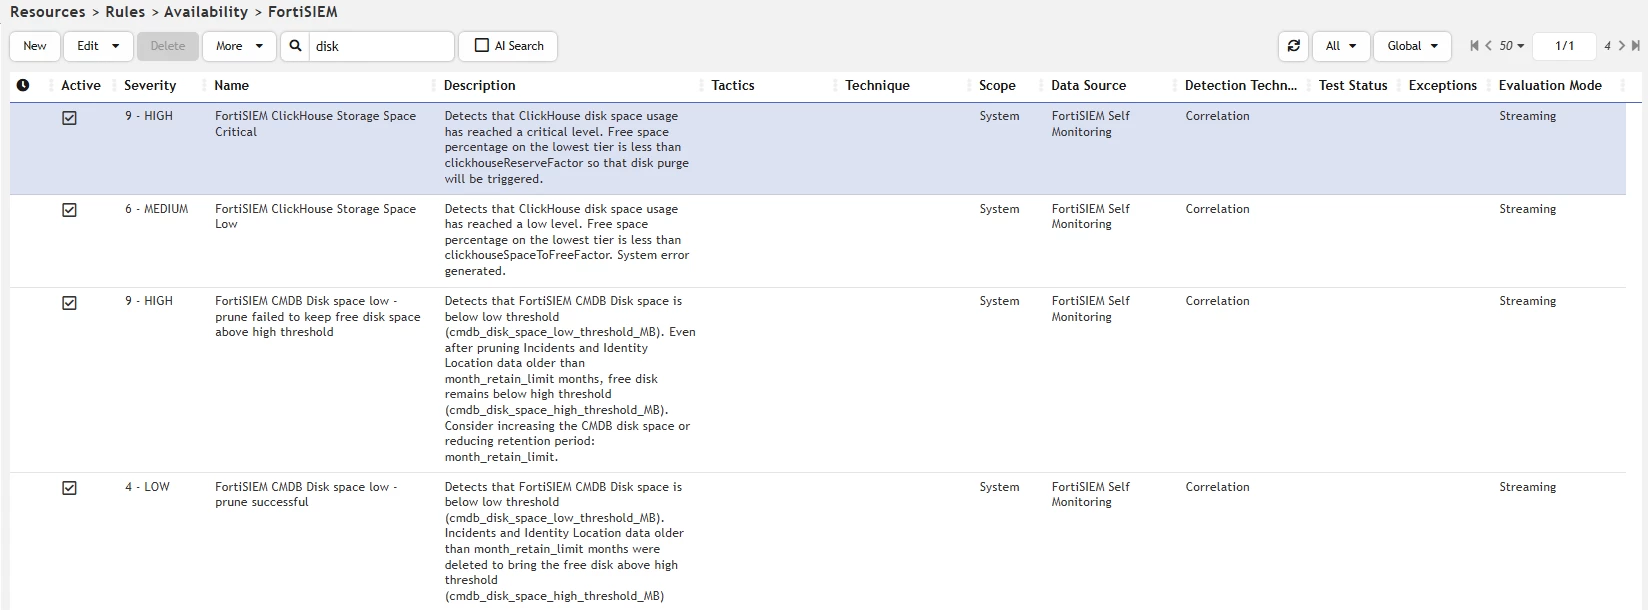The height and width of the screenshot is (610, 1648).
Task: Uncheck Active for CMDB prune successful rule
Action: pos(69,488)
